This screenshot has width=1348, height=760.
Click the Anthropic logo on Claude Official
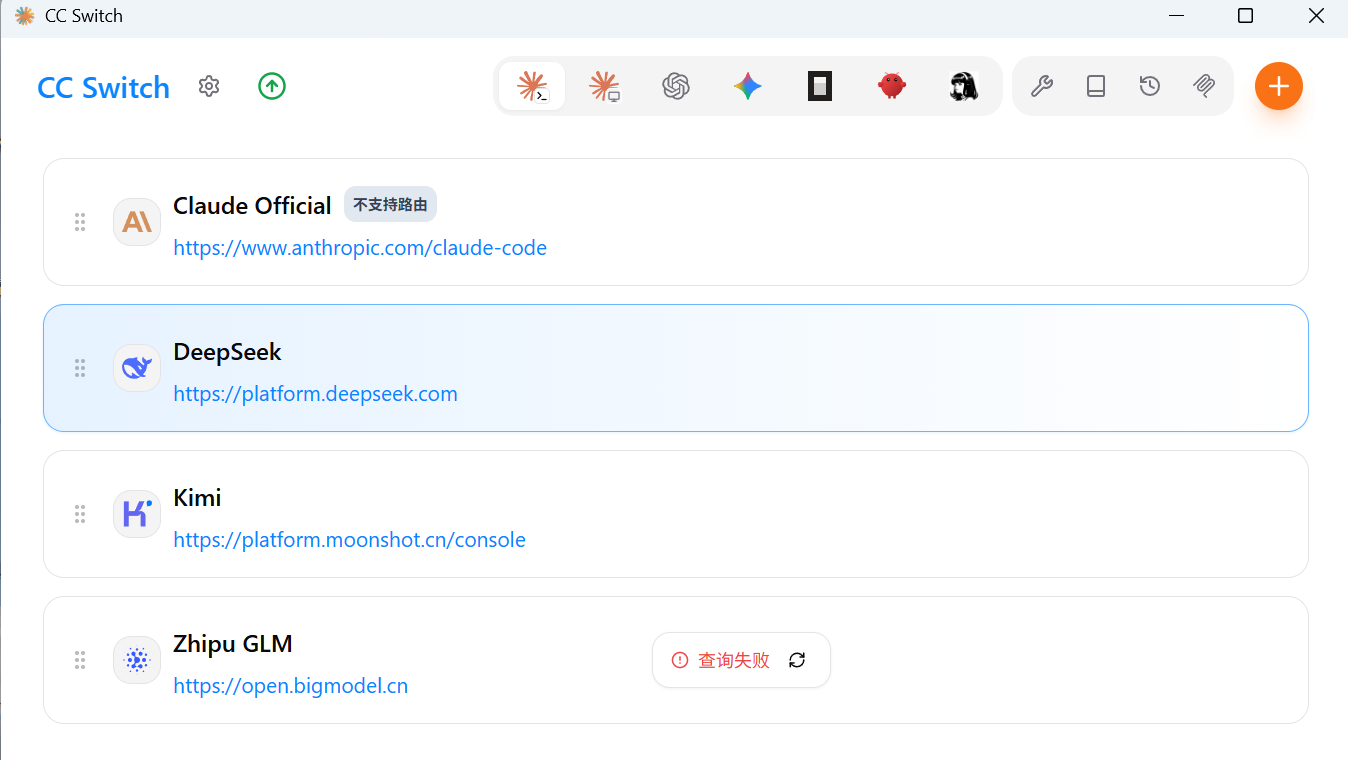[x=137, y=222]
